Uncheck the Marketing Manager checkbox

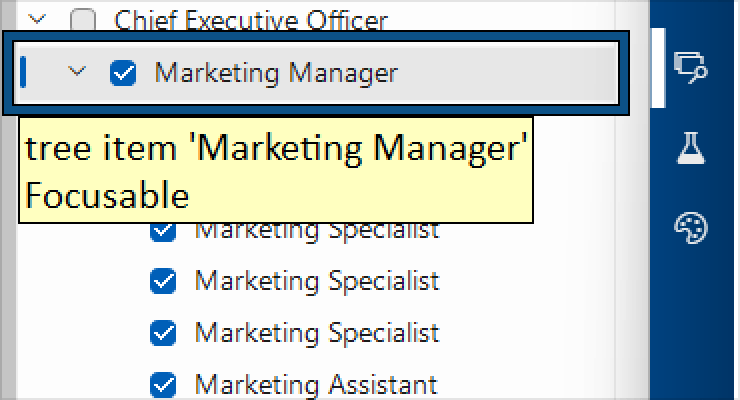pyautogui.click(x=123, y=73)
